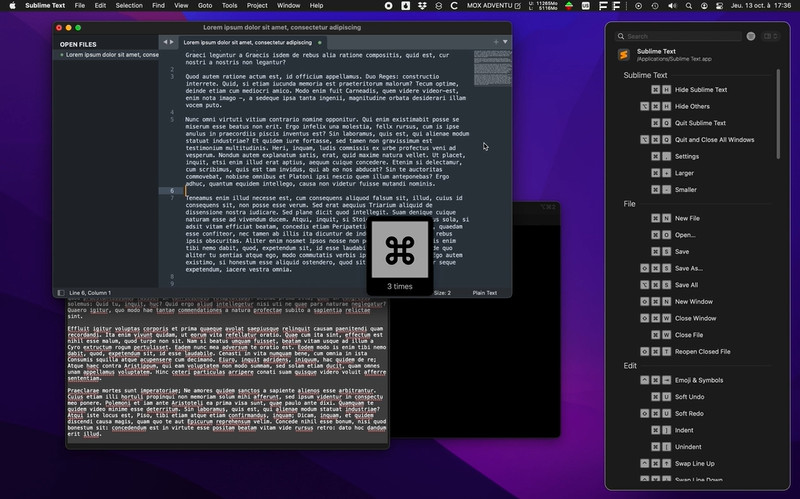Click the date and time in menu bar
Viewport: 800px width, 499px height.
[x=761, y=6]
